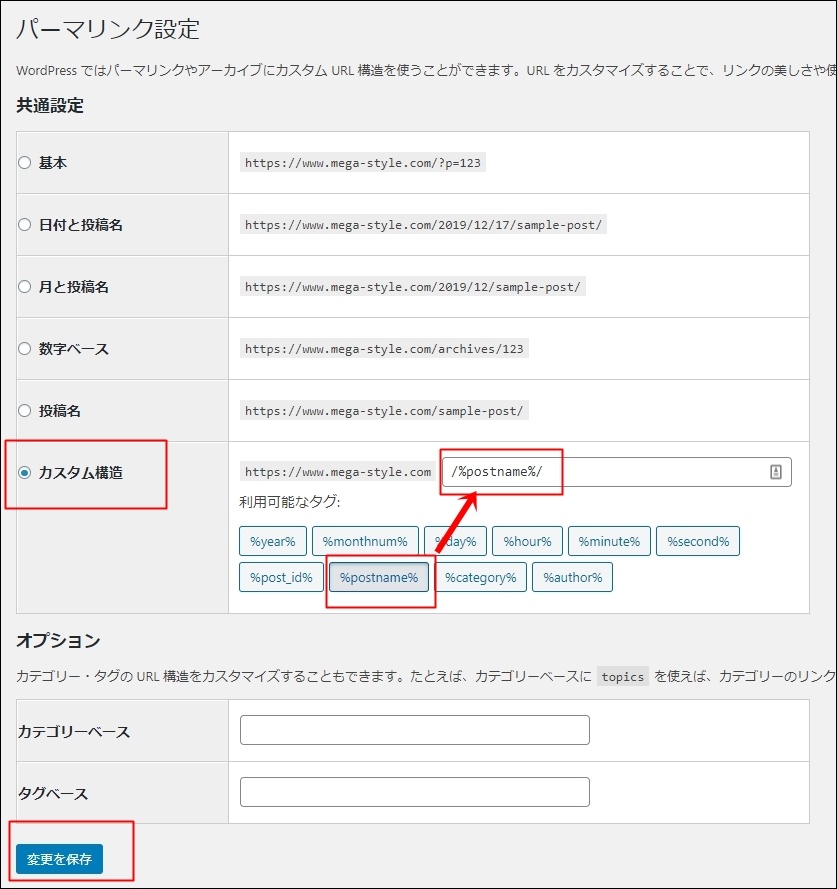837x889 pixels.
Task: Choose the 投稿名 radio button
Action: [x=25, y=411]
